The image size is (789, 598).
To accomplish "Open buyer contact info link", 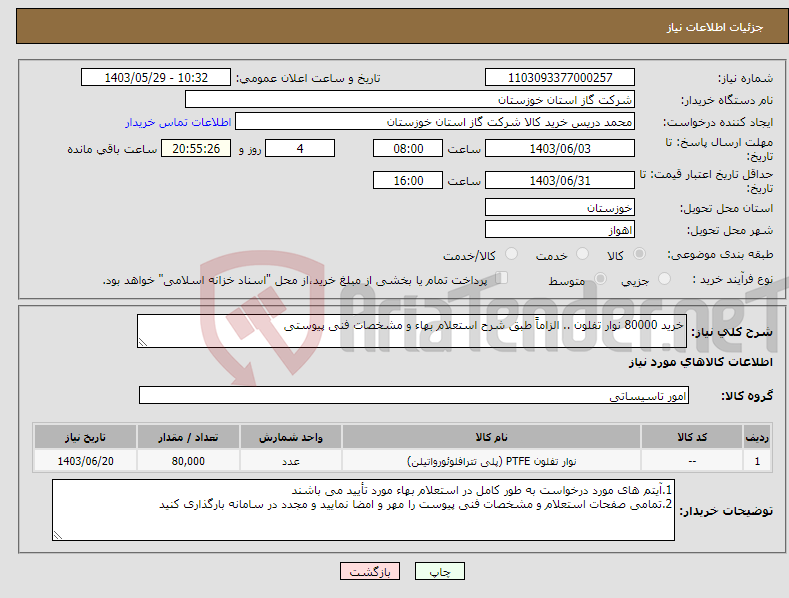I will (x=178, y=122).
